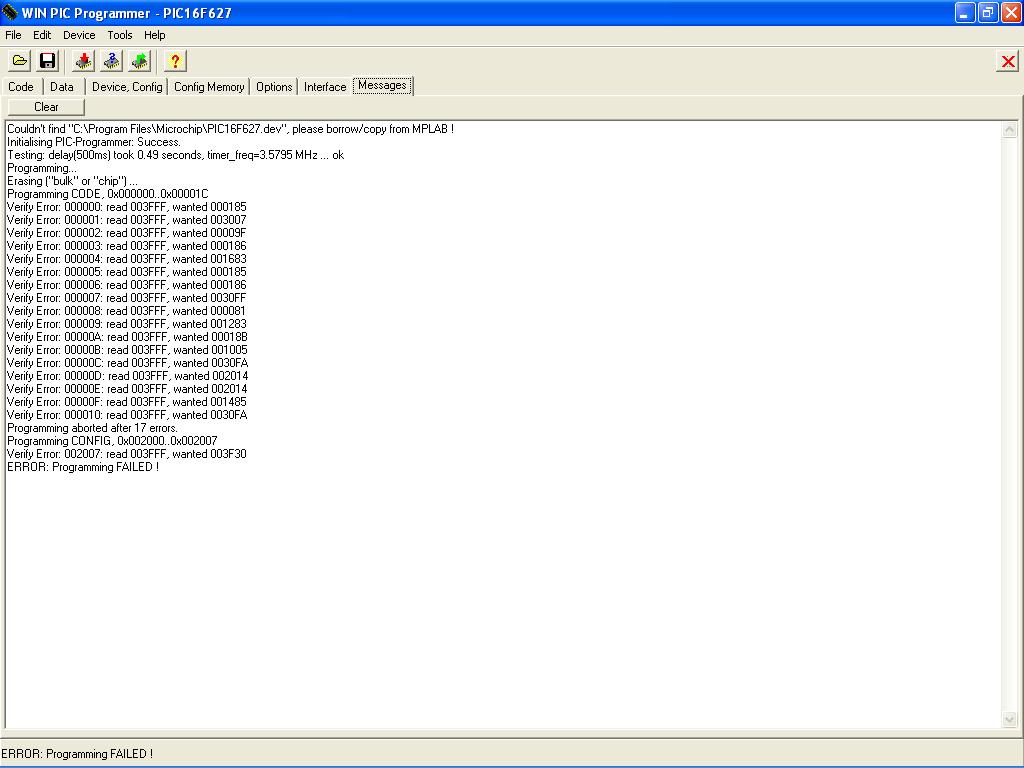
Task: Click Verify Error 000008 wanted 000081 line
Action: tap(127, 311)
